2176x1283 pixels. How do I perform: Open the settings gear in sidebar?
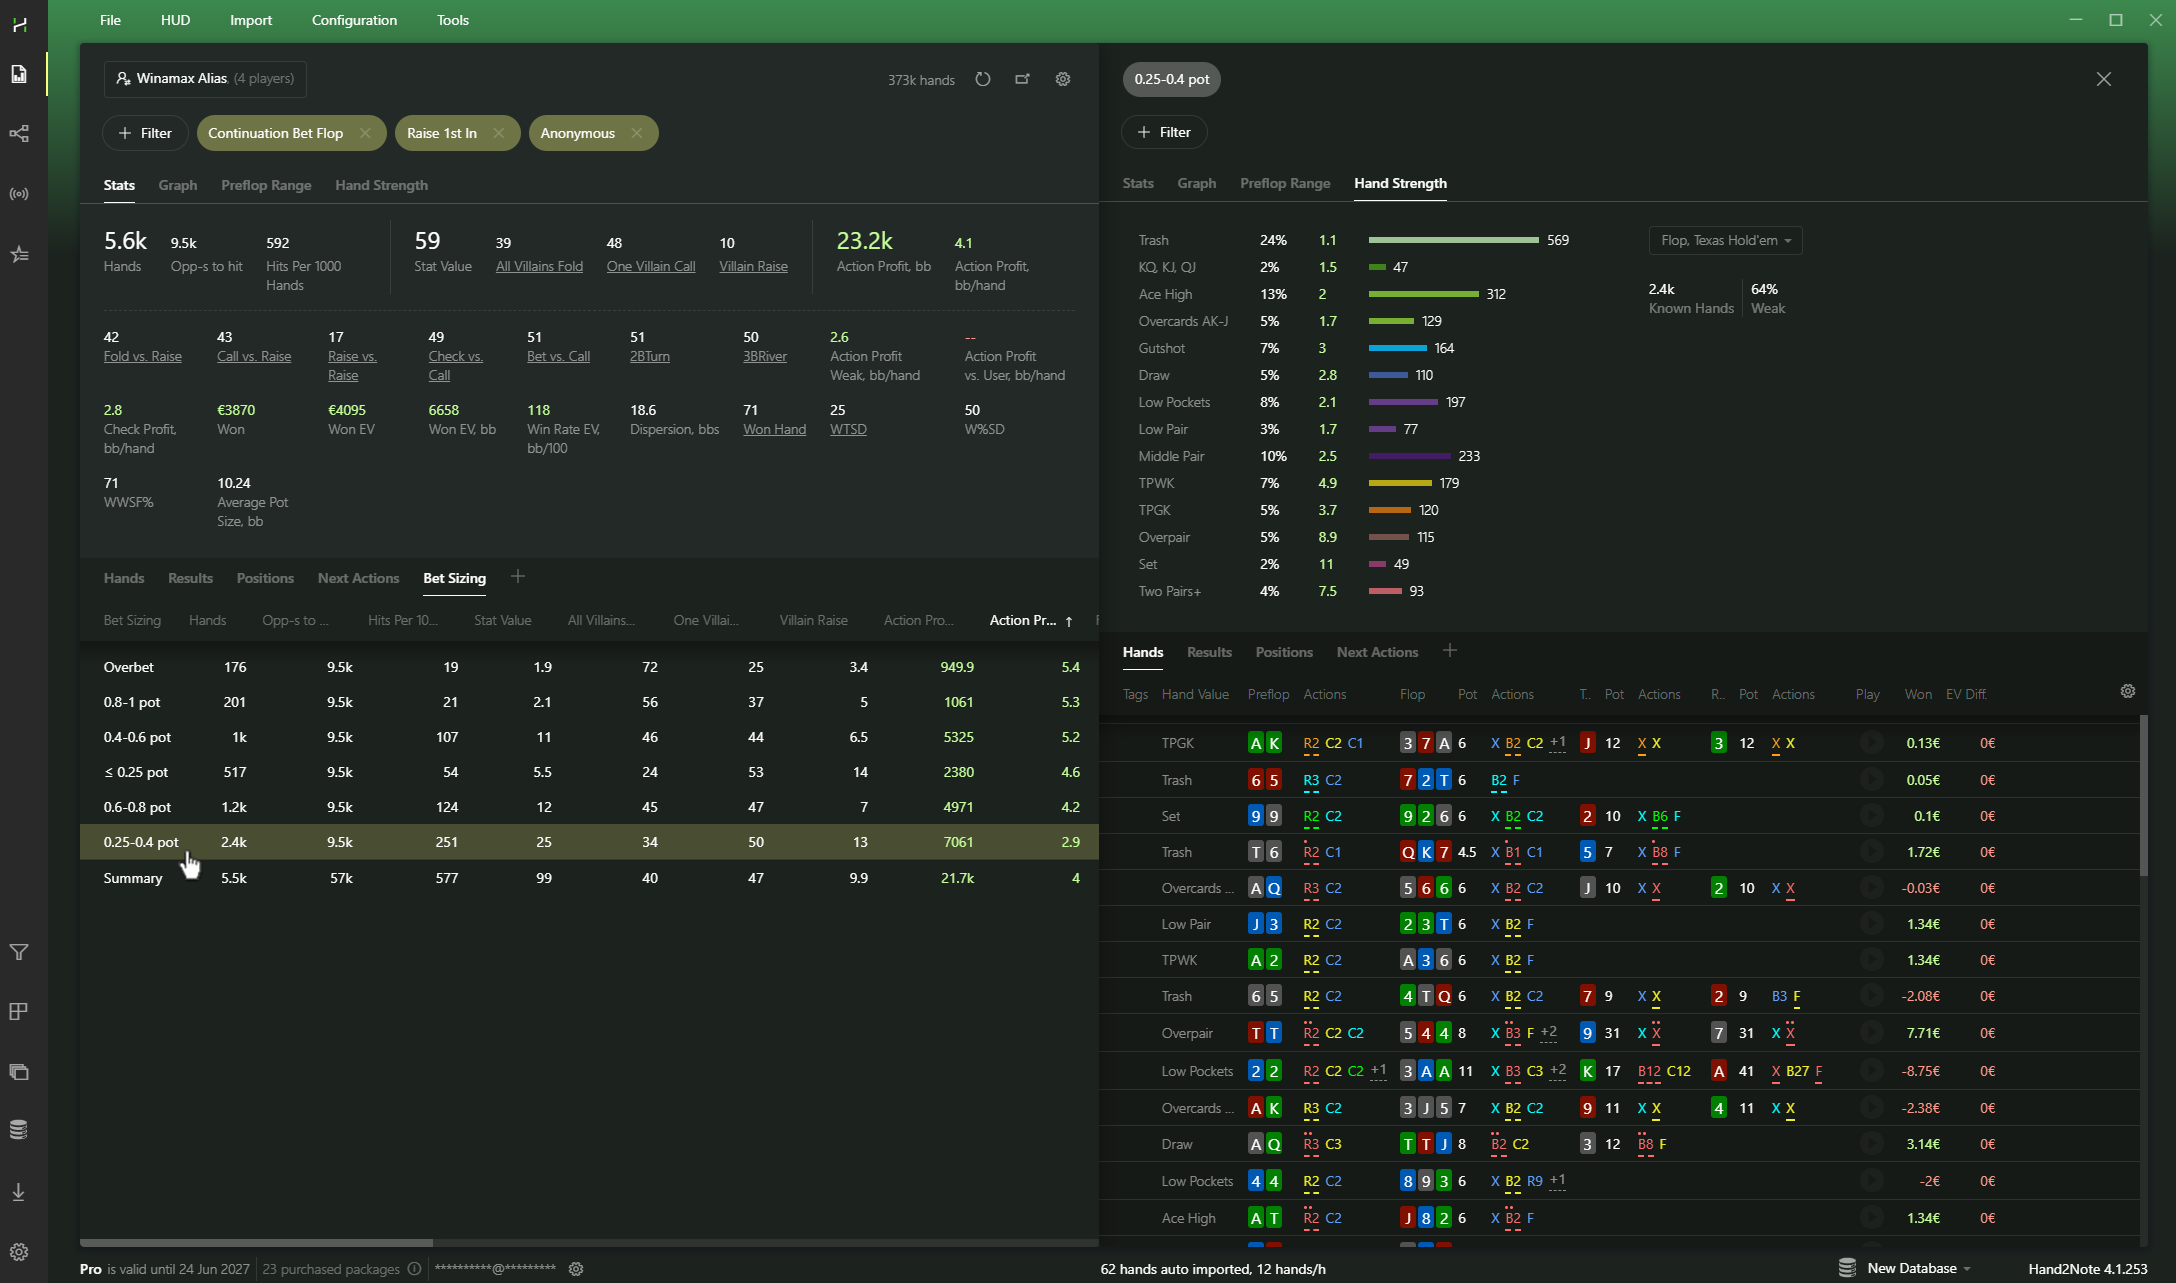coord(19,1252)
